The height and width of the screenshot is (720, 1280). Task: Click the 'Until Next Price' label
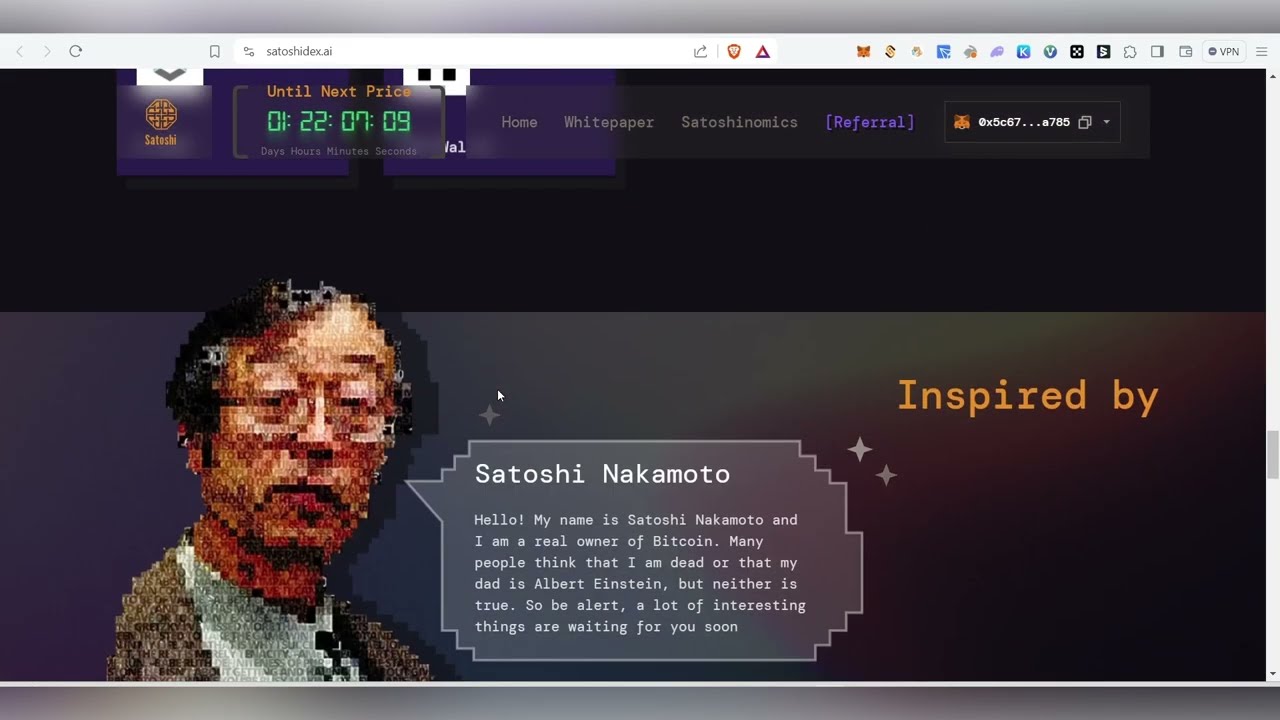click(339, 91)
